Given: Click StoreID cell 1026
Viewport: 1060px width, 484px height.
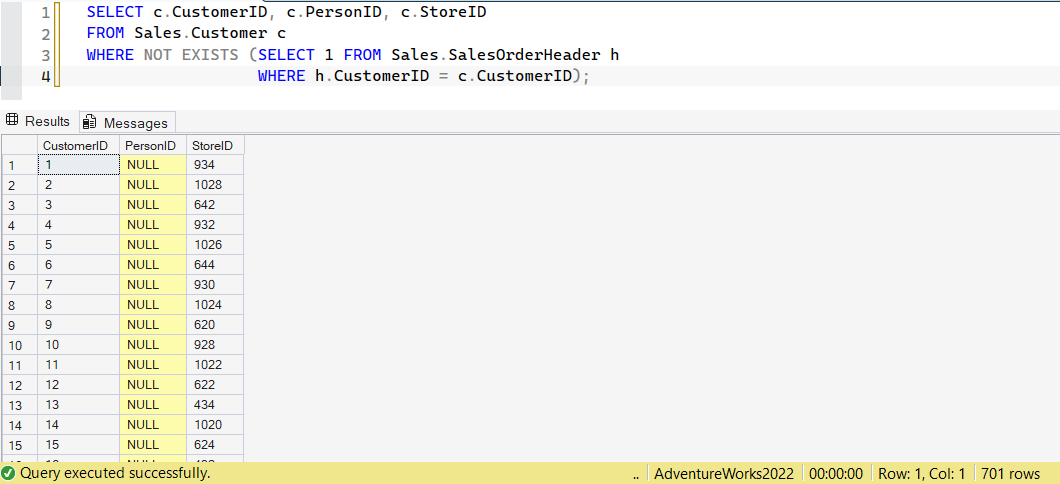Looking at the screenshot, I should [x=215, y=245].
